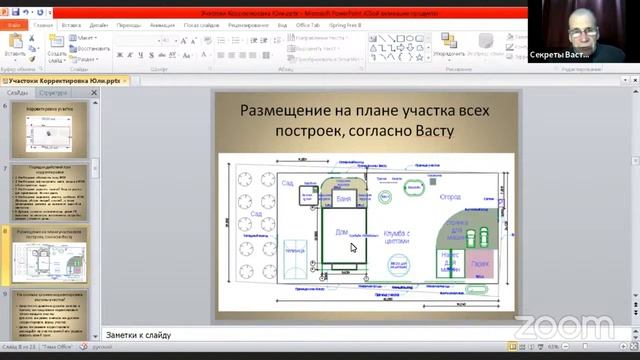Toggle justify text alignment button
Image resolution: width=640 pixels, height=360 pixels.
[253, 55]
